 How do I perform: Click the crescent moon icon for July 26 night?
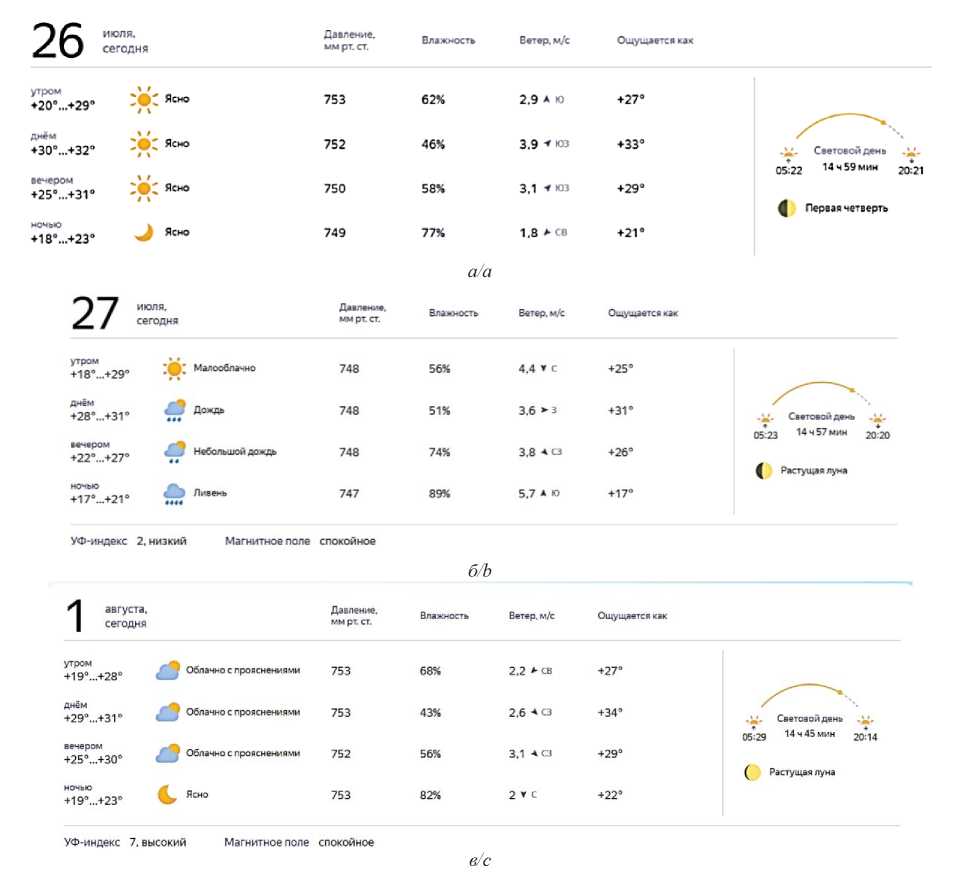tap(144, 232)
